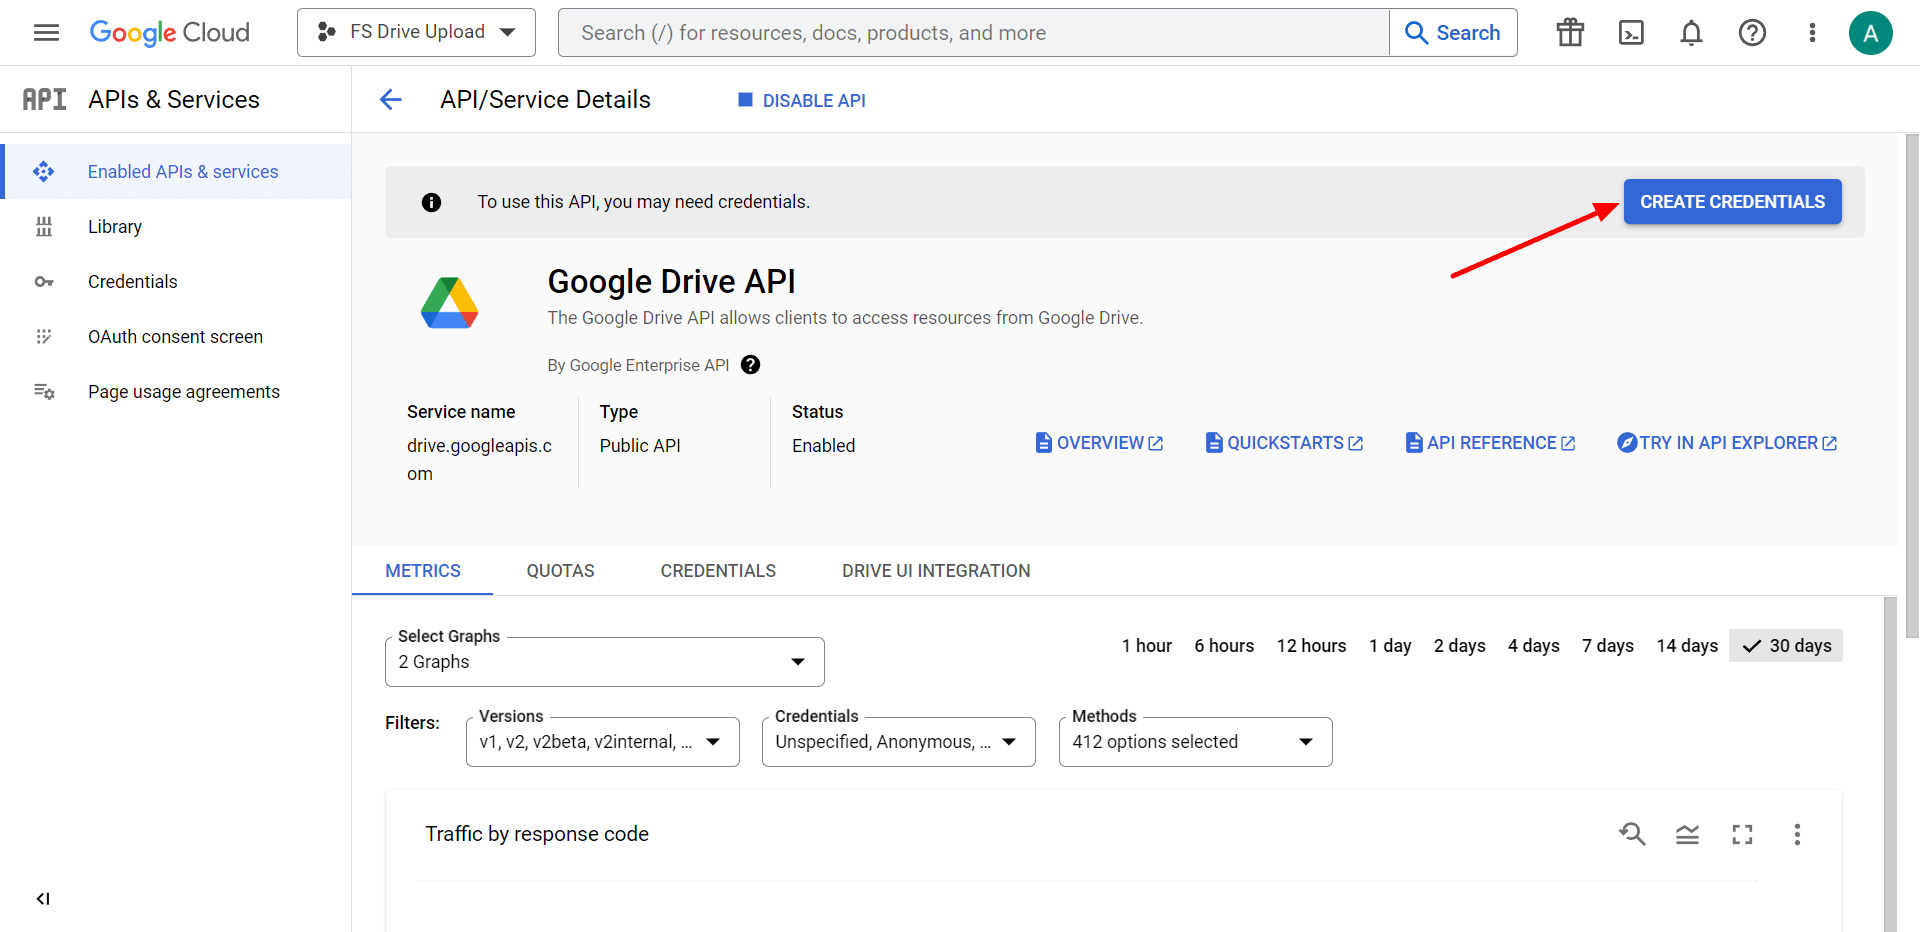Switch to DRIVE UI INTEGRATION tab
Screen dimensions: 1920x932
pyautogui.click(x=936, y=571)
